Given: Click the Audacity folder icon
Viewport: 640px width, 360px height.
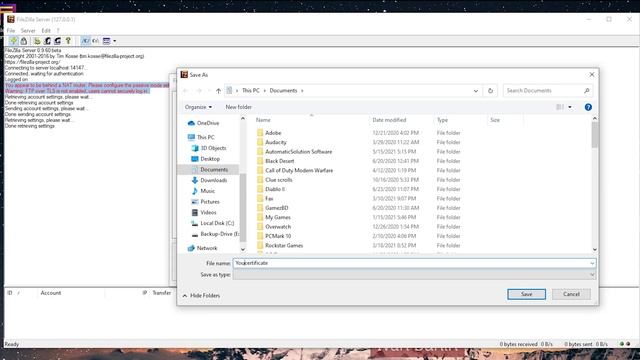Looking at the screenshot, I should click(260, 142).
